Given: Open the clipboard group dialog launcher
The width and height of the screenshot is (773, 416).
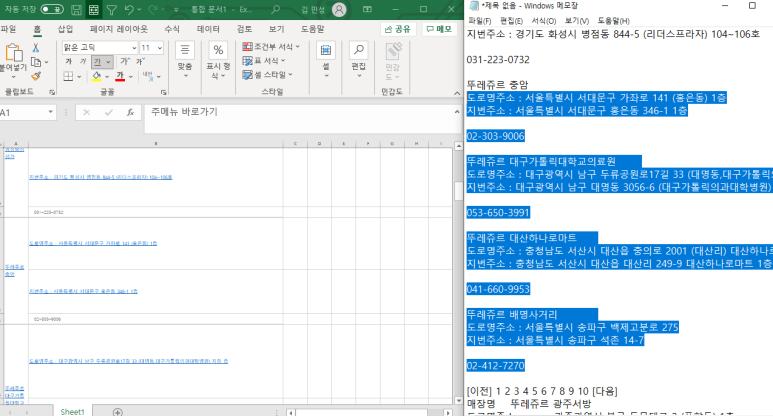Looking at the screenshot, I should click(x=52, y=92).
